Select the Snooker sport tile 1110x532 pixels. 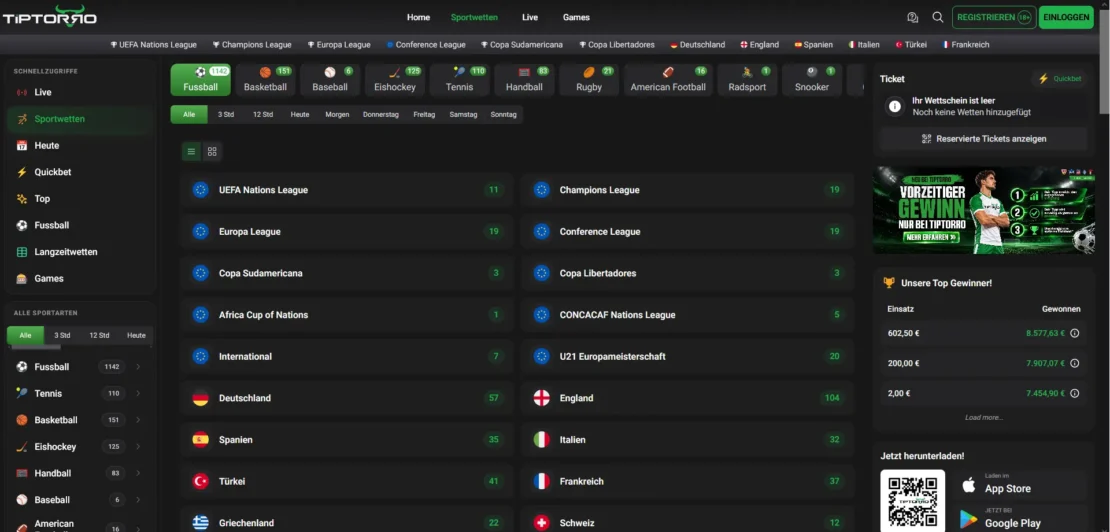click(812, 80)
